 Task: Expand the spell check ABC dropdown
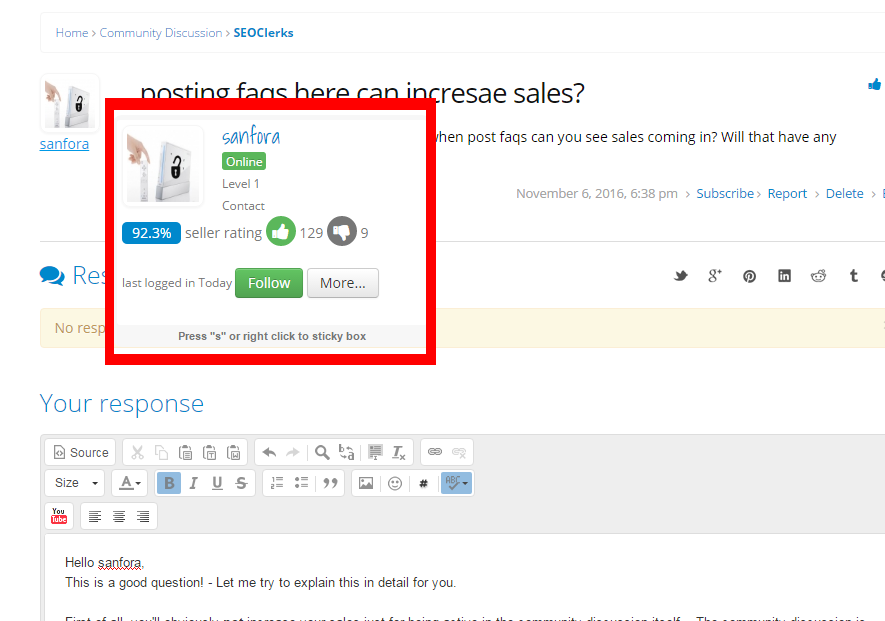[457, 483]
